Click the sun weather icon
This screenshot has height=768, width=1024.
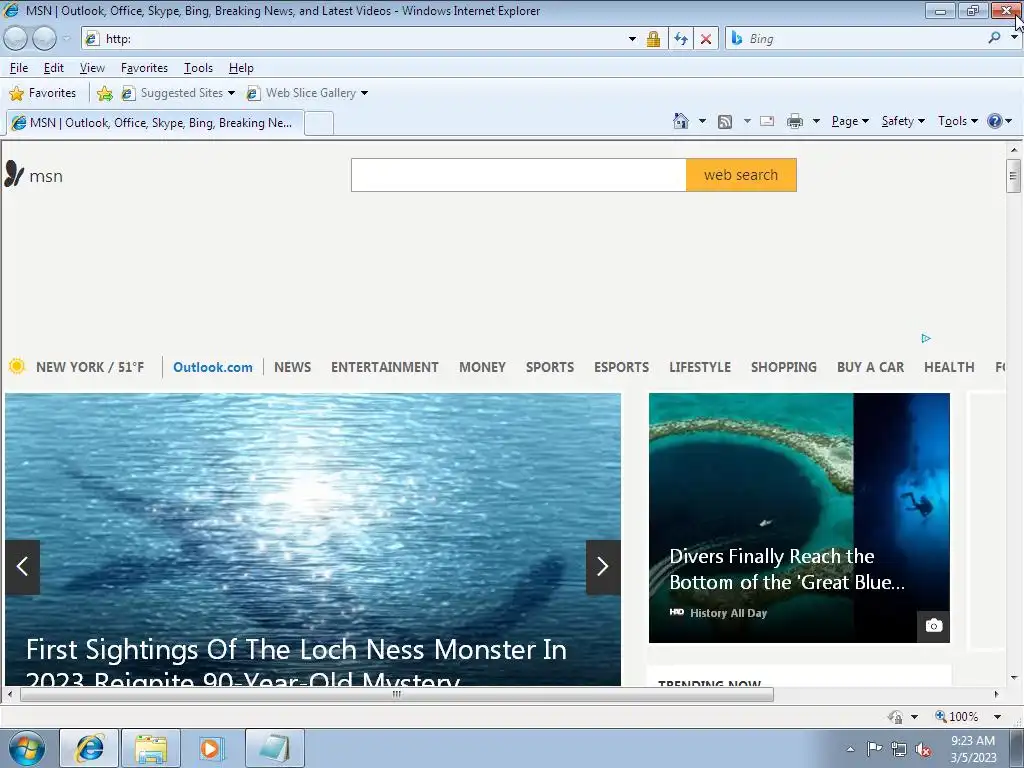(x=17, y=366)
